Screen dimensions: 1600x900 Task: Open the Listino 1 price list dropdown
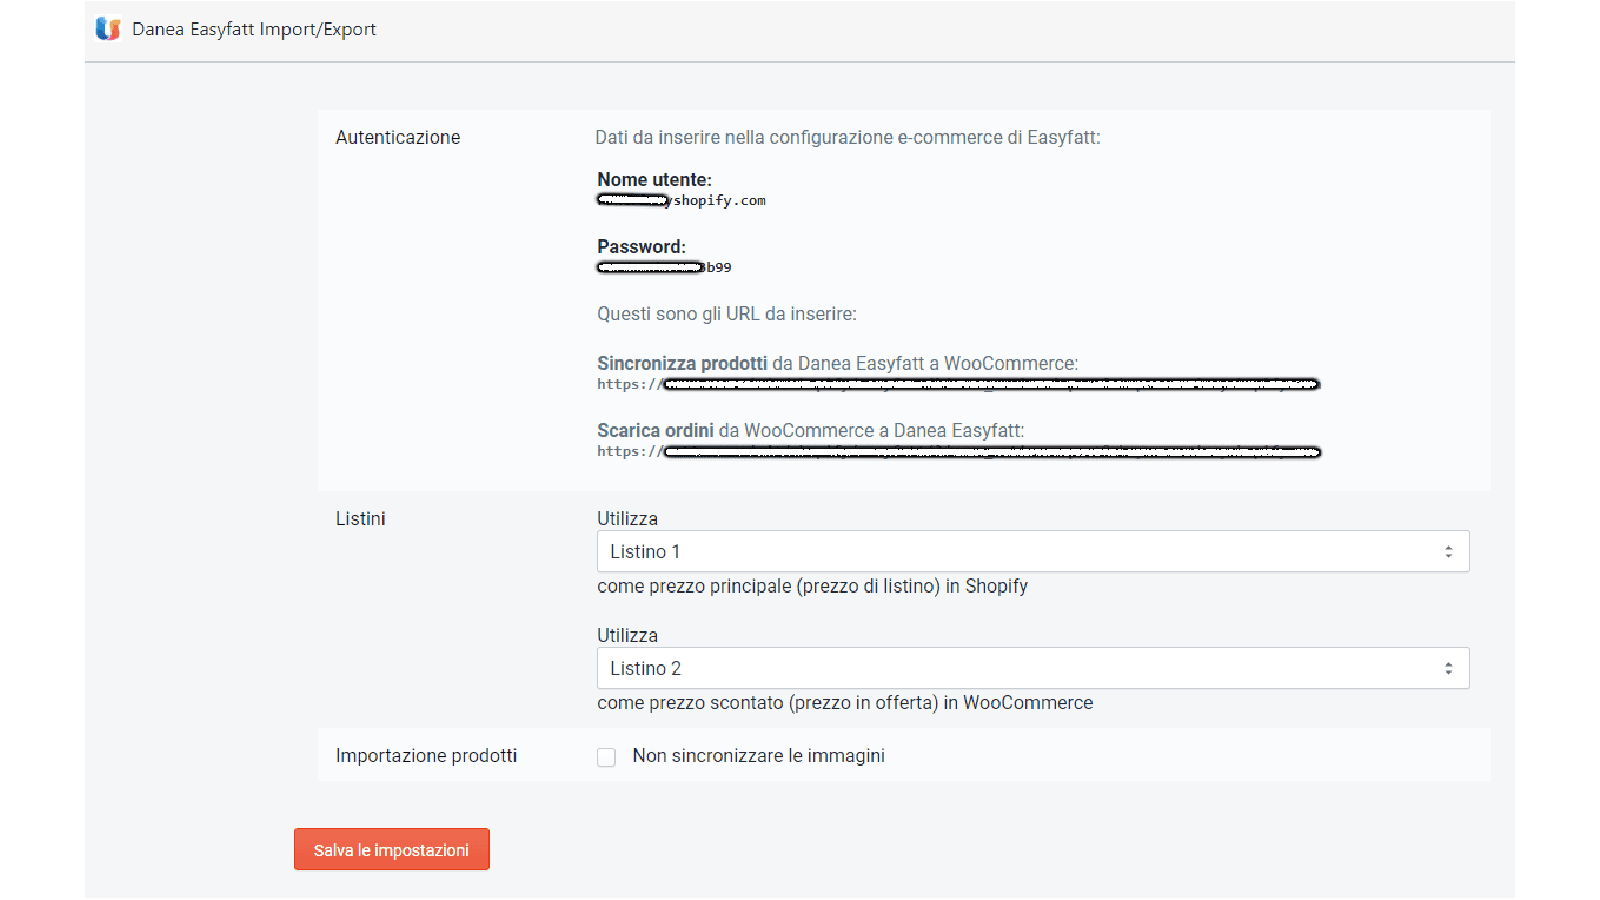[x=1020, y=551]
